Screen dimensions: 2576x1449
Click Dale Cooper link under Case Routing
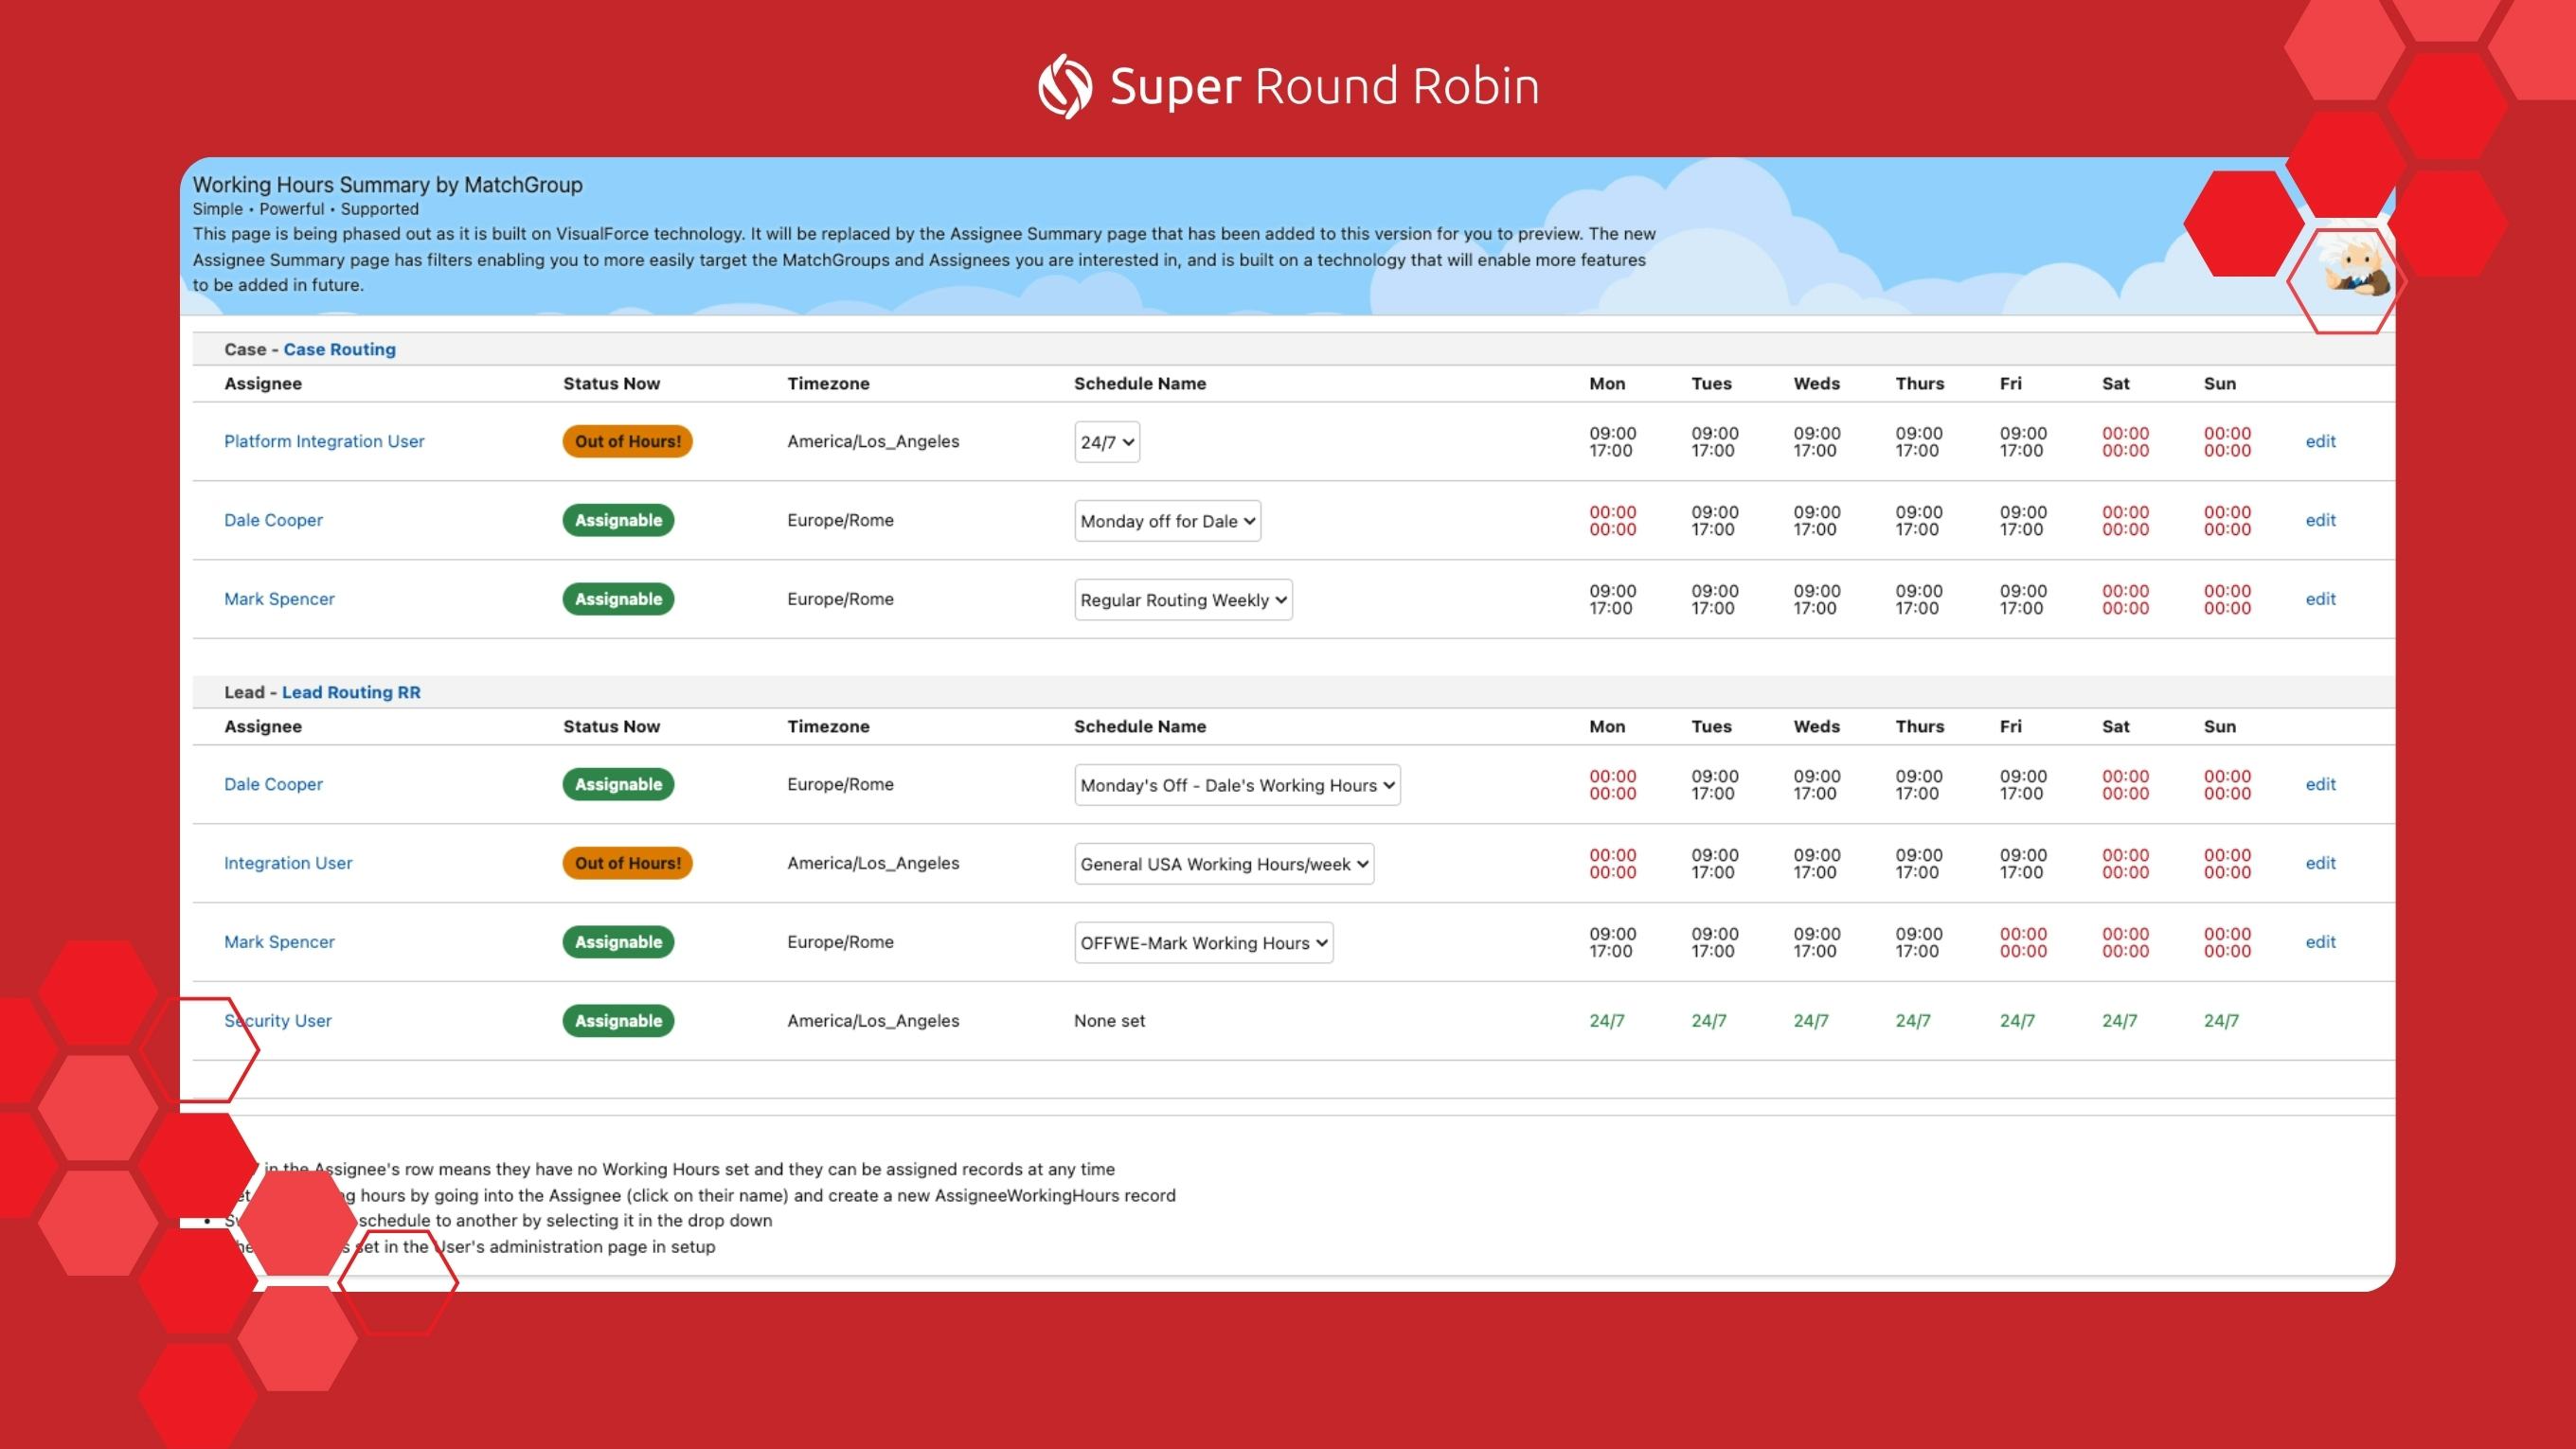point(273,520)
